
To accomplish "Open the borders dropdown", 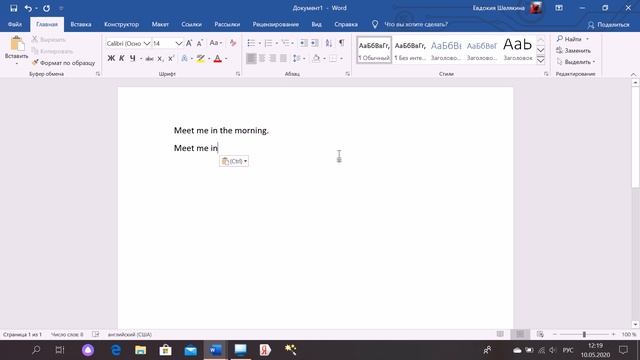I will pos(341,58).
